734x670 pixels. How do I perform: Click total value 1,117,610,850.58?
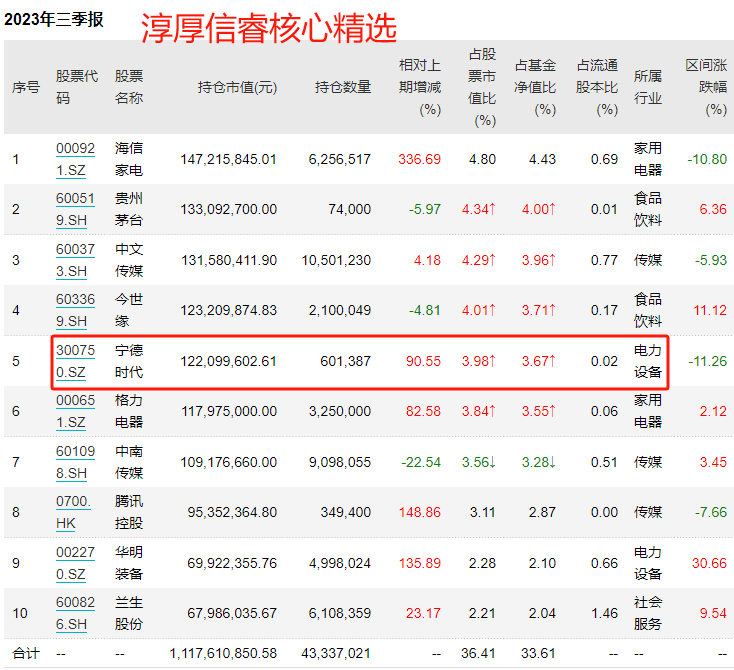click(223, 653)
